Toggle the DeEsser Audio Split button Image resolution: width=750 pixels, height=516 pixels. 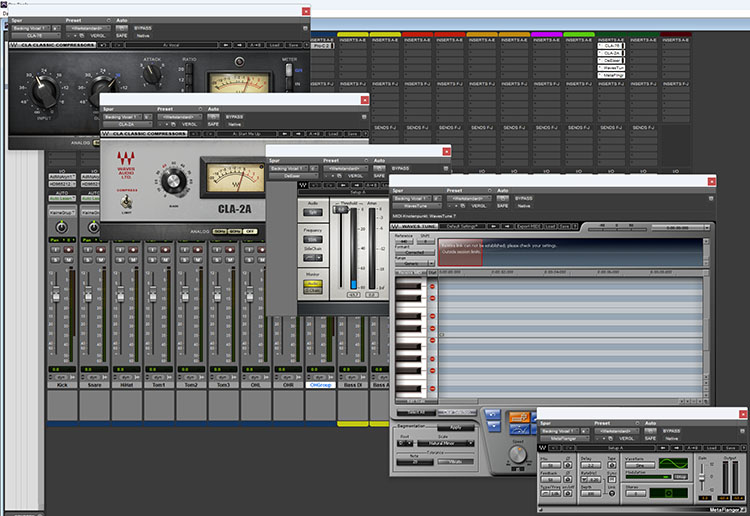click(x=312, y=212)
